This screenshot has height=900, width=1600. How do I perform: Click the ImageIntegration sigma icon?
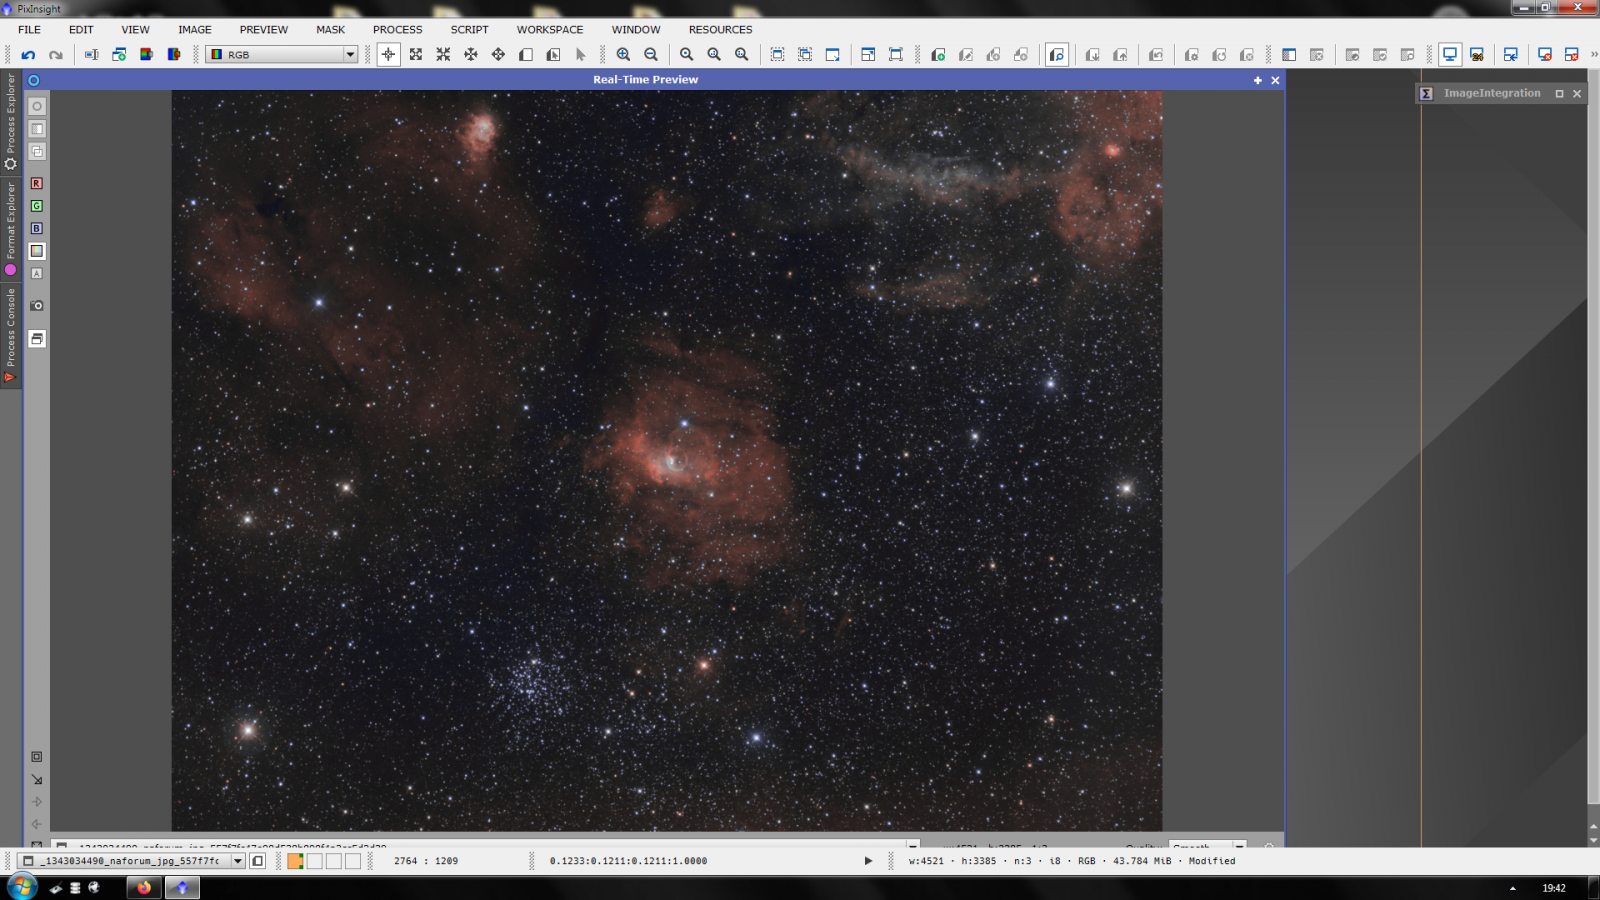click(1426, 93)
